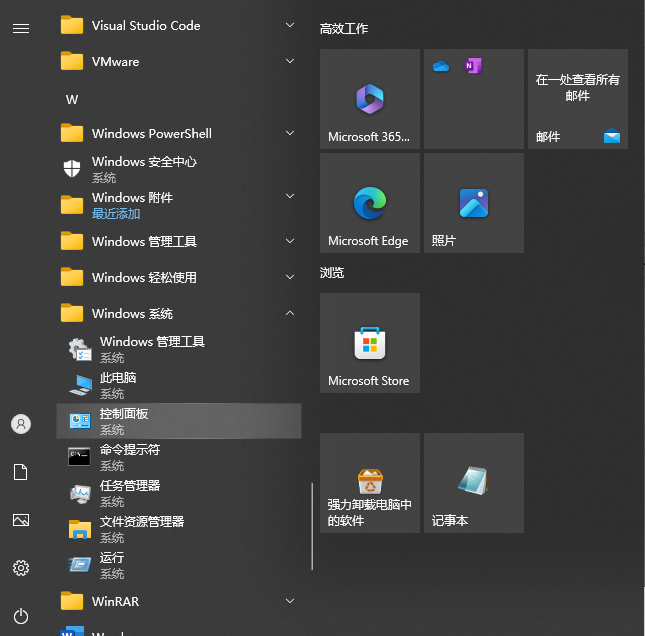Expand the Visual Studio Code folder
645x636 pixels.
pyautogui.click(x=178, y=26)
